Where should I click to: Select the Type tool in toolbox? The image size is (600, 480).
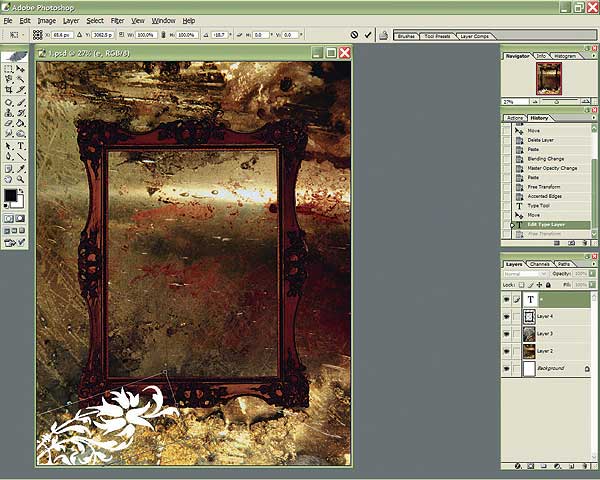[x=22, y=145]
